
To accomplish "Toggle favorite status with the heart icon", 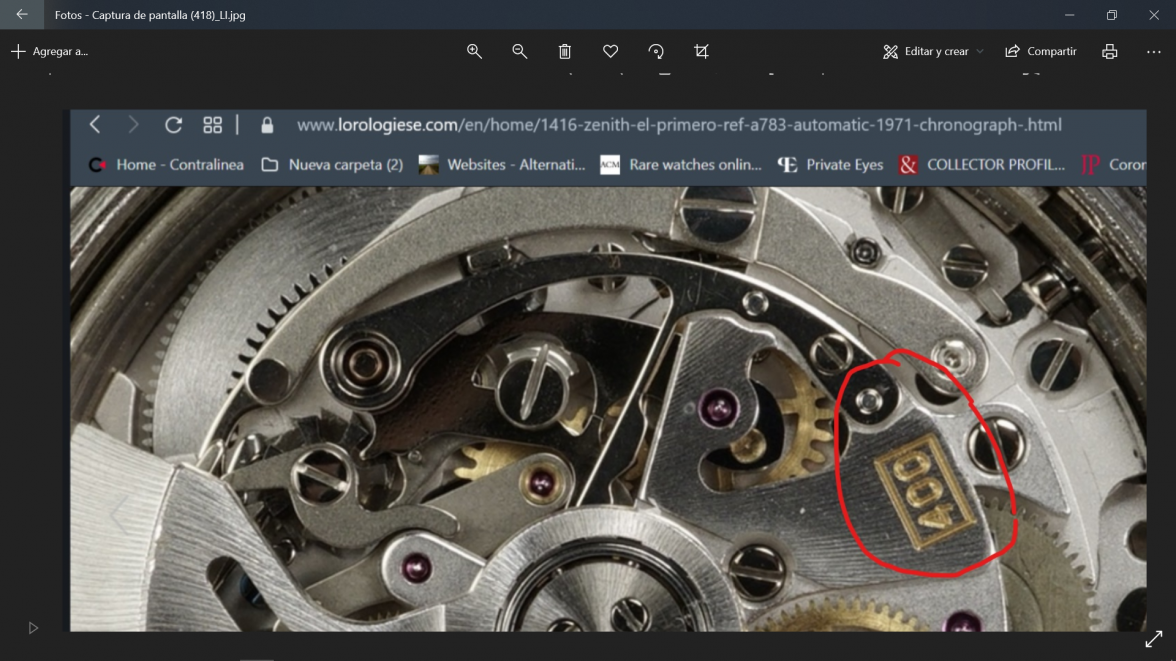I will tap(610, 51).
